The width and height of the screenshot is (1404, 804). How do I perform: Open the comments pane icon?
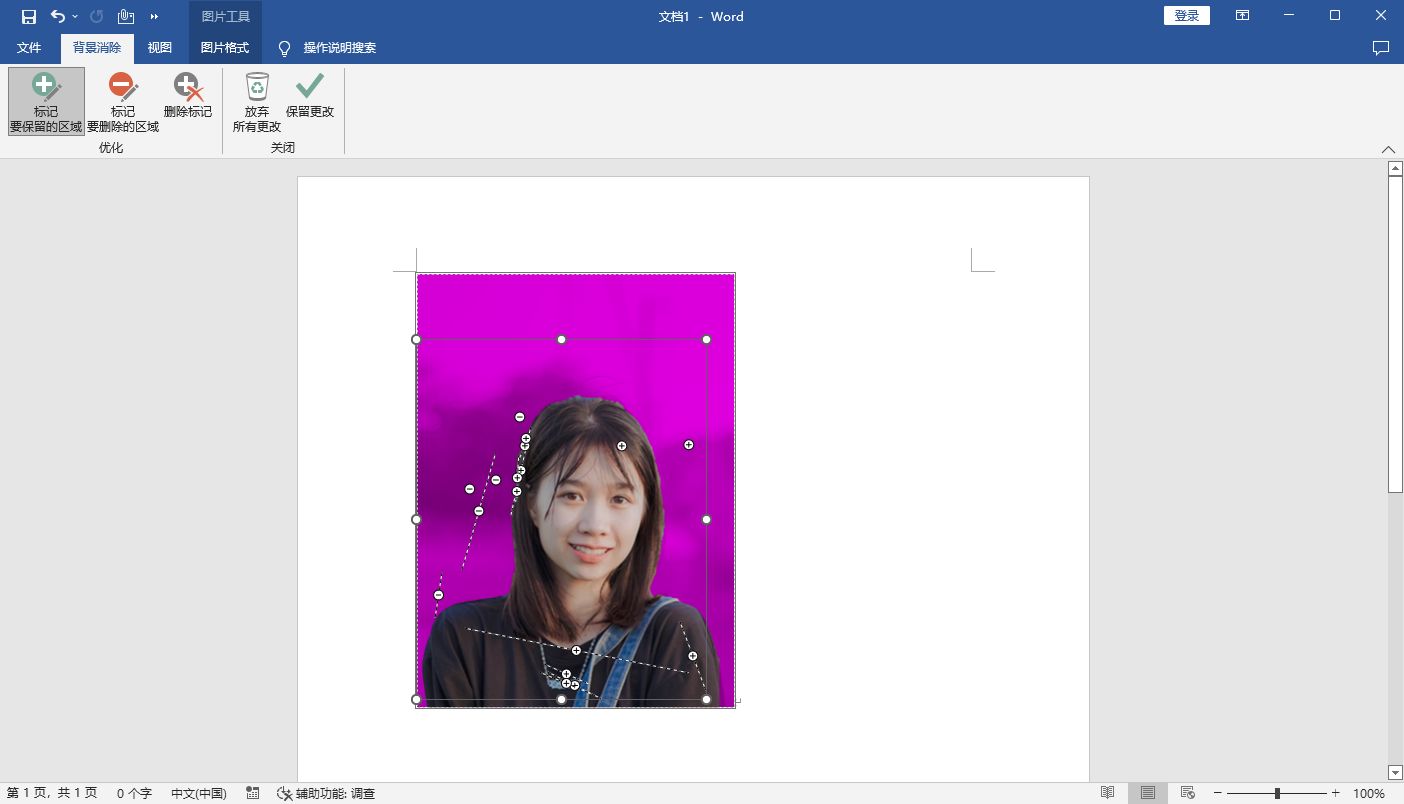click(x=1381, y=48)
